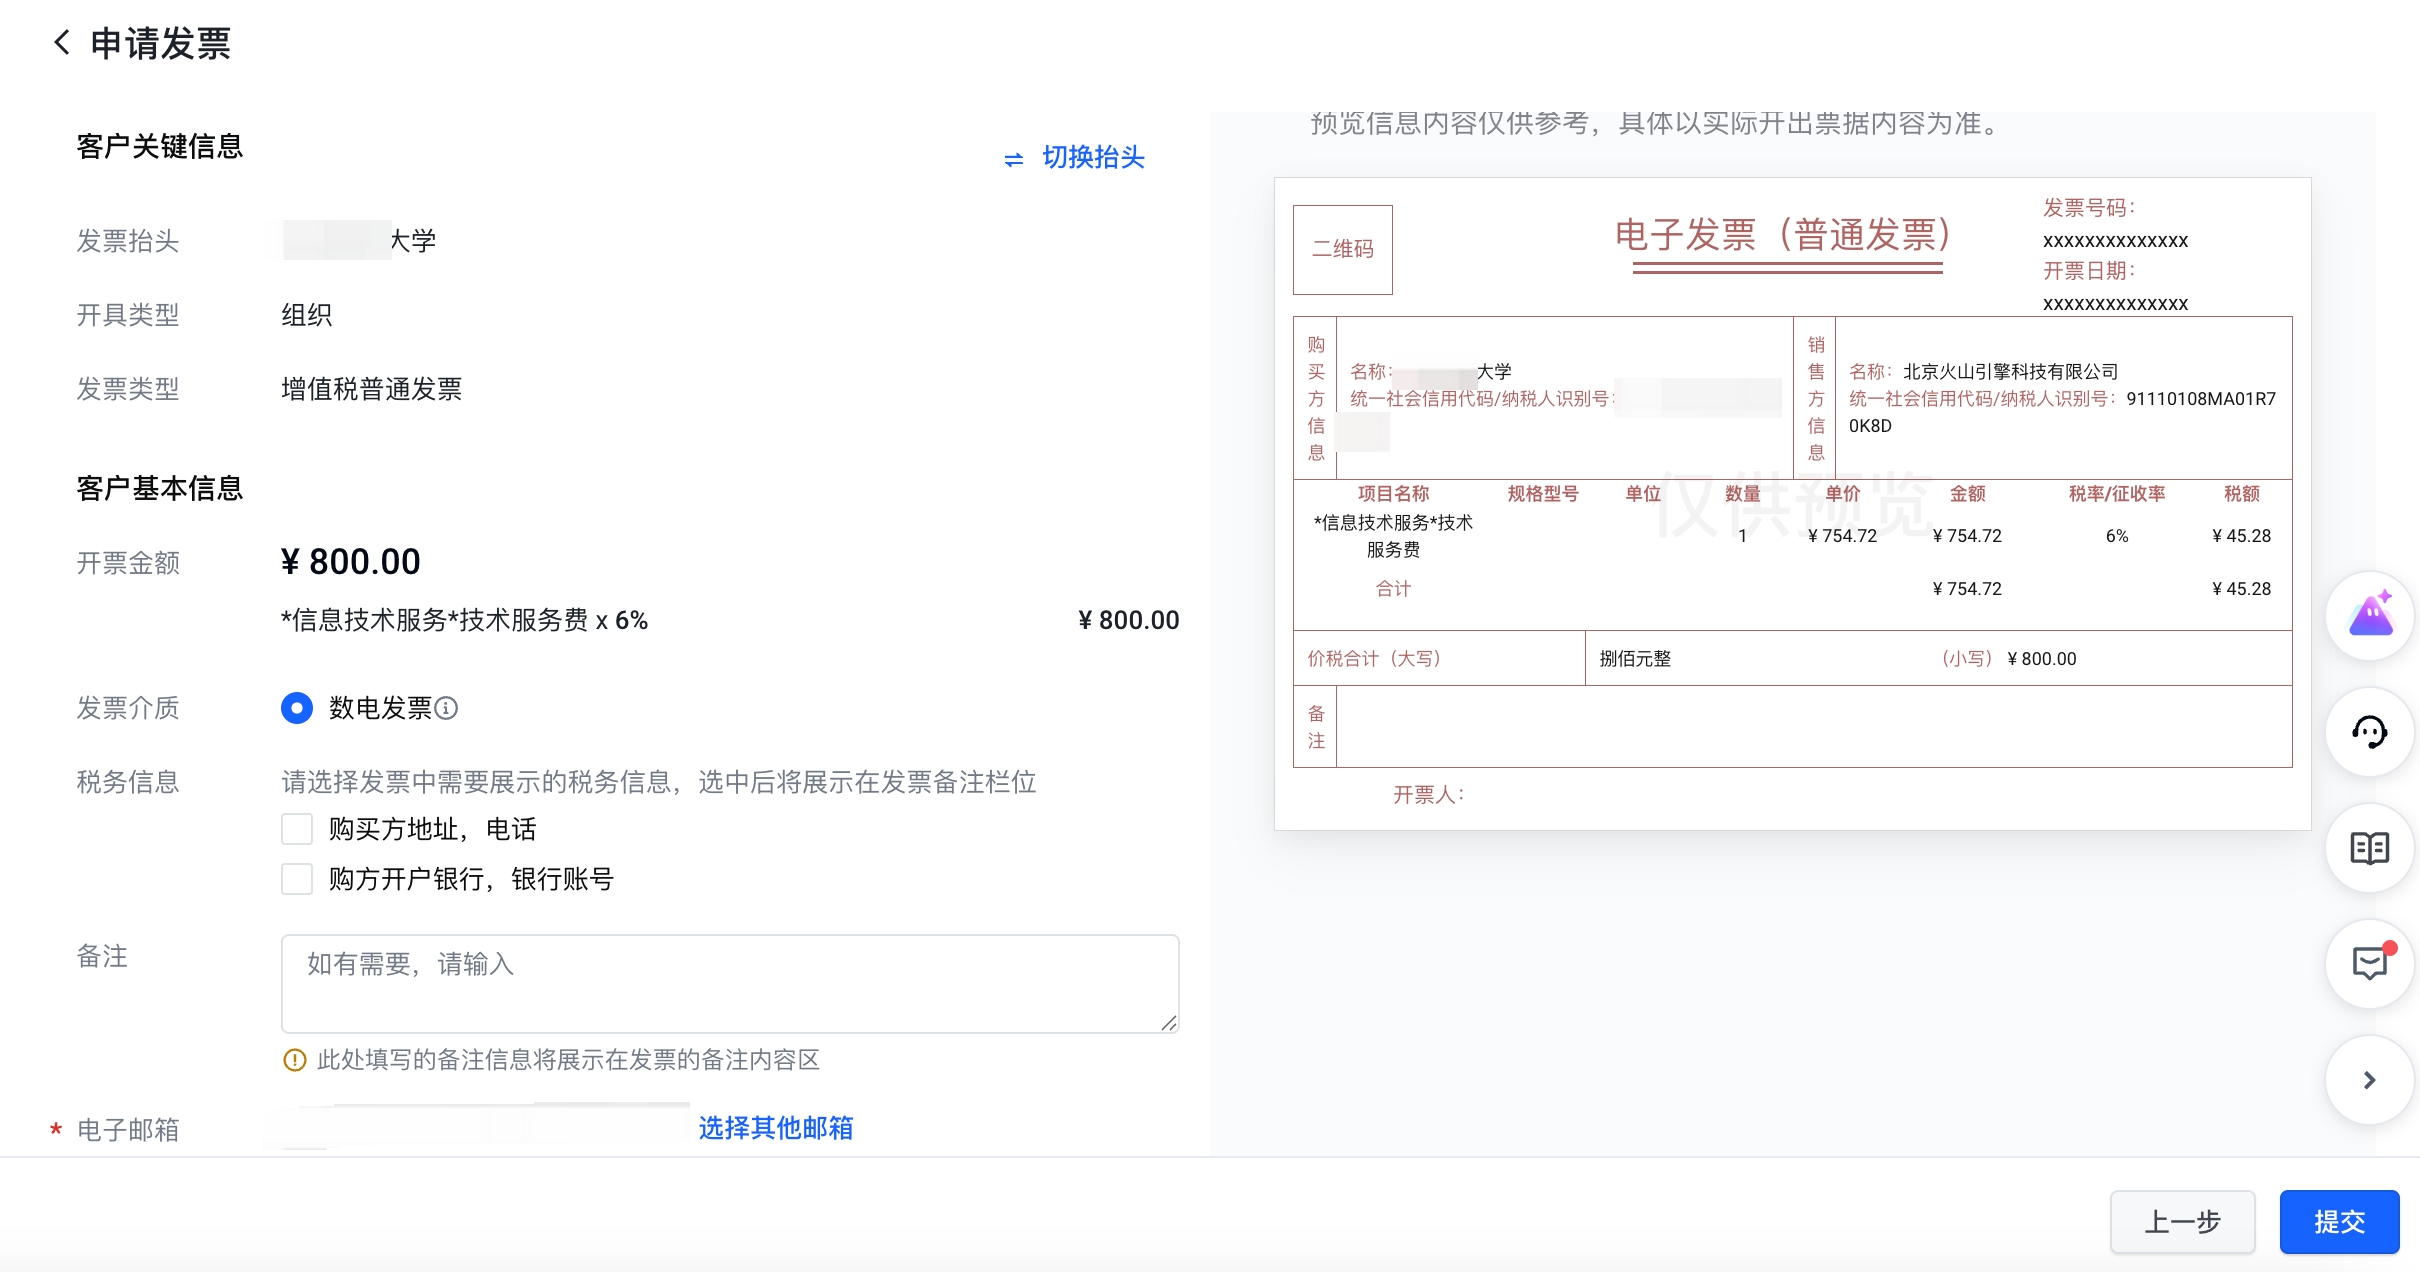Open the purple AI assistant floating icon
The image size is (2420, 1272).
point(2370,616)
